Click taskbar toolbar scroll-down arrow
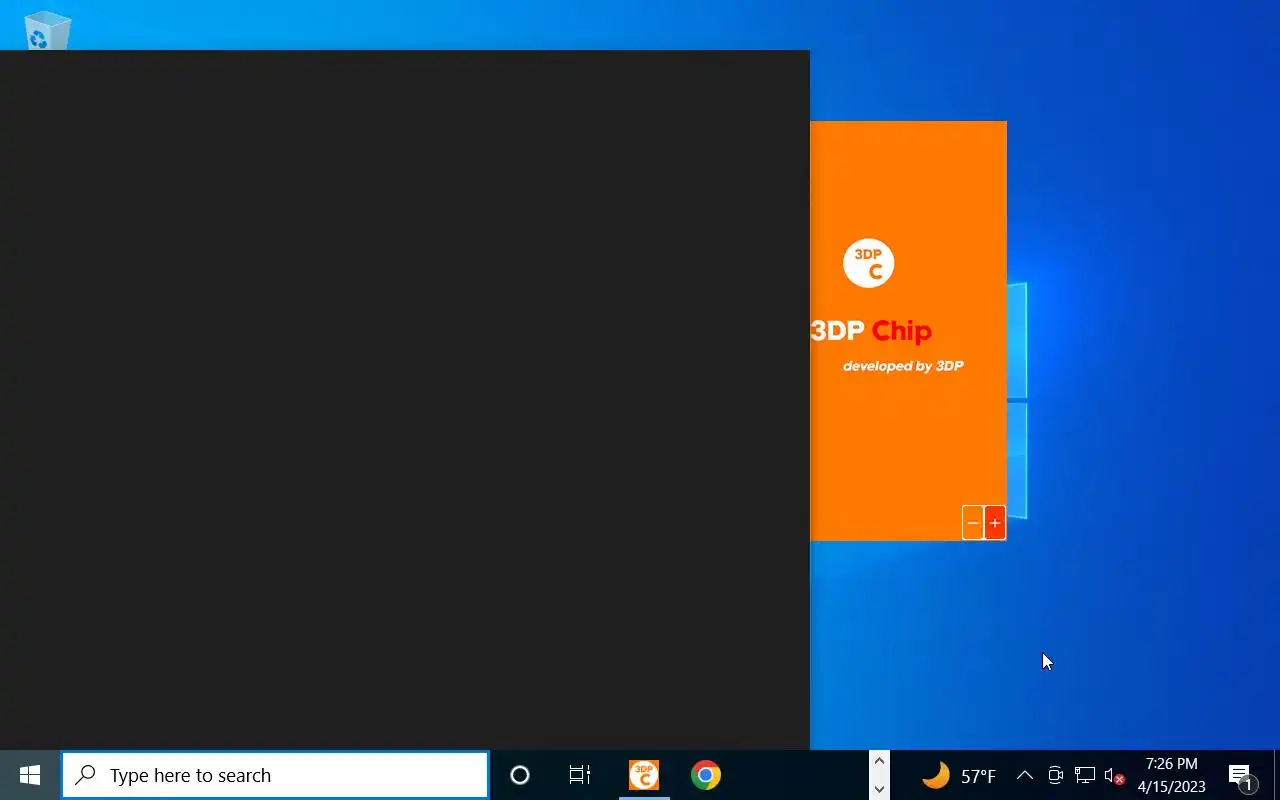Image resolution: width=1280 pixels, height=800 pixels. coord(879,789)
